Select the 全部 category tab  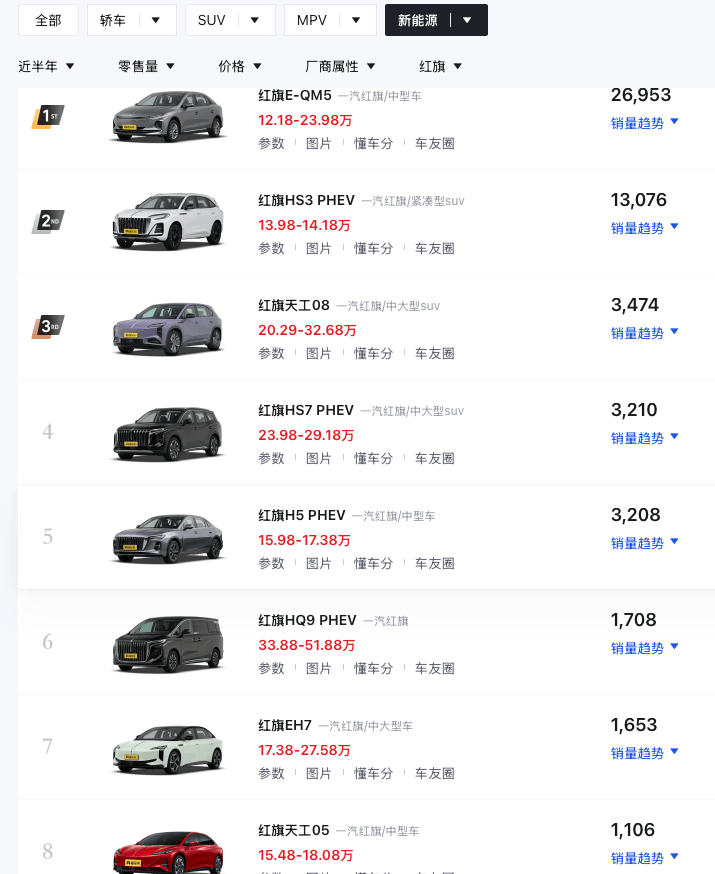(x=48, y=20)
